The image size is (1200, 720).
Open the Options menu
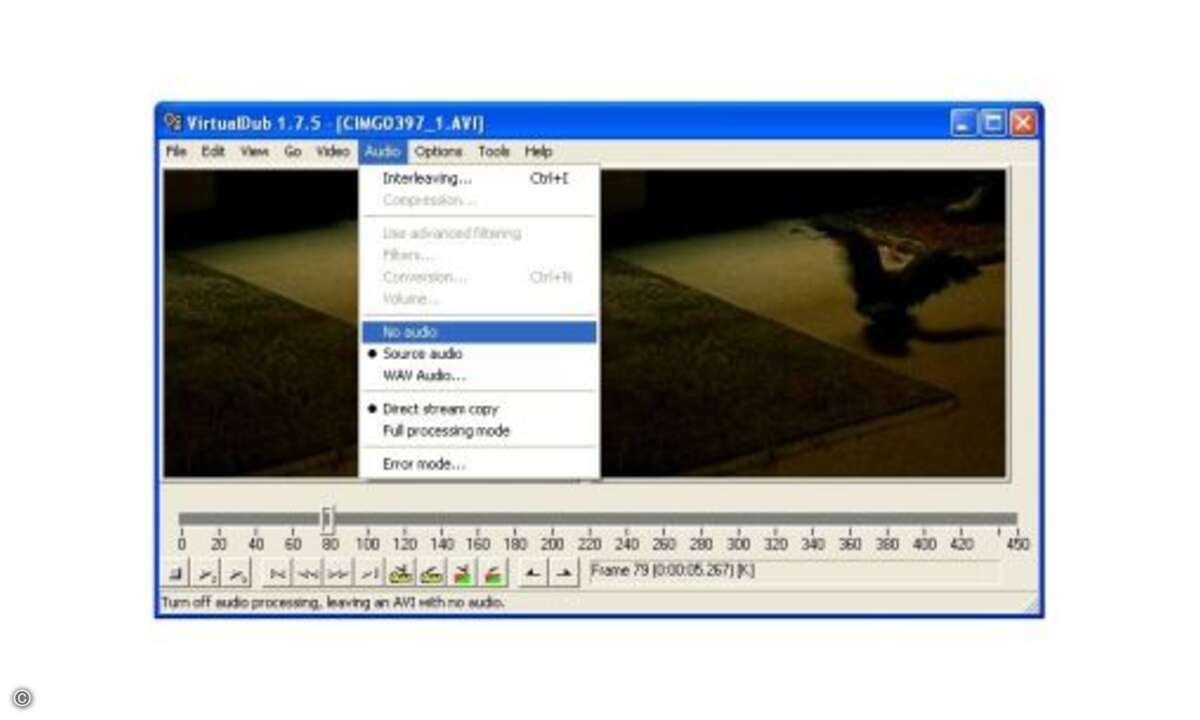(x=438, y=152)
